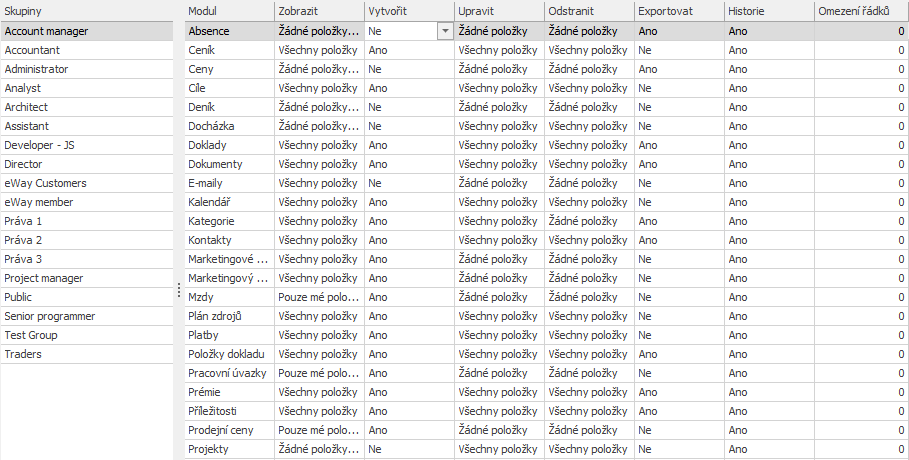Click the Zobrazit cell of Mzdy row
Viewport: 909px width, 460px height.
[x=320, y=298]
